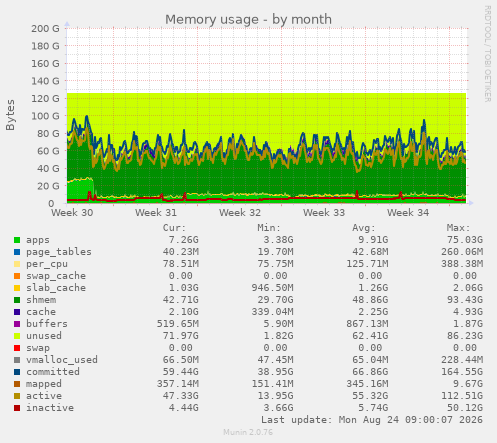
Task: Click the page_tables max value 260.06M
Action: point(462,252)
